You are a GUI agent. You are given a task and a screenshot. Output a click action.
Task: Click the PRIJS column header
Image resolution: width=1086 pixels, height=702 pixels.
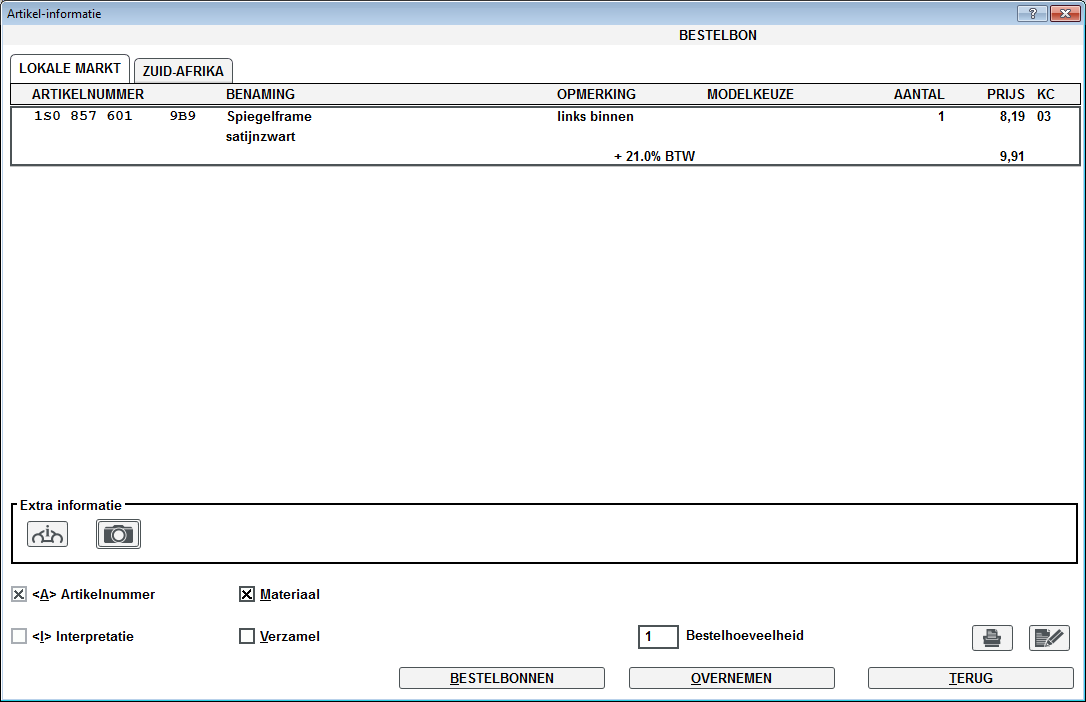point(1005,95)
